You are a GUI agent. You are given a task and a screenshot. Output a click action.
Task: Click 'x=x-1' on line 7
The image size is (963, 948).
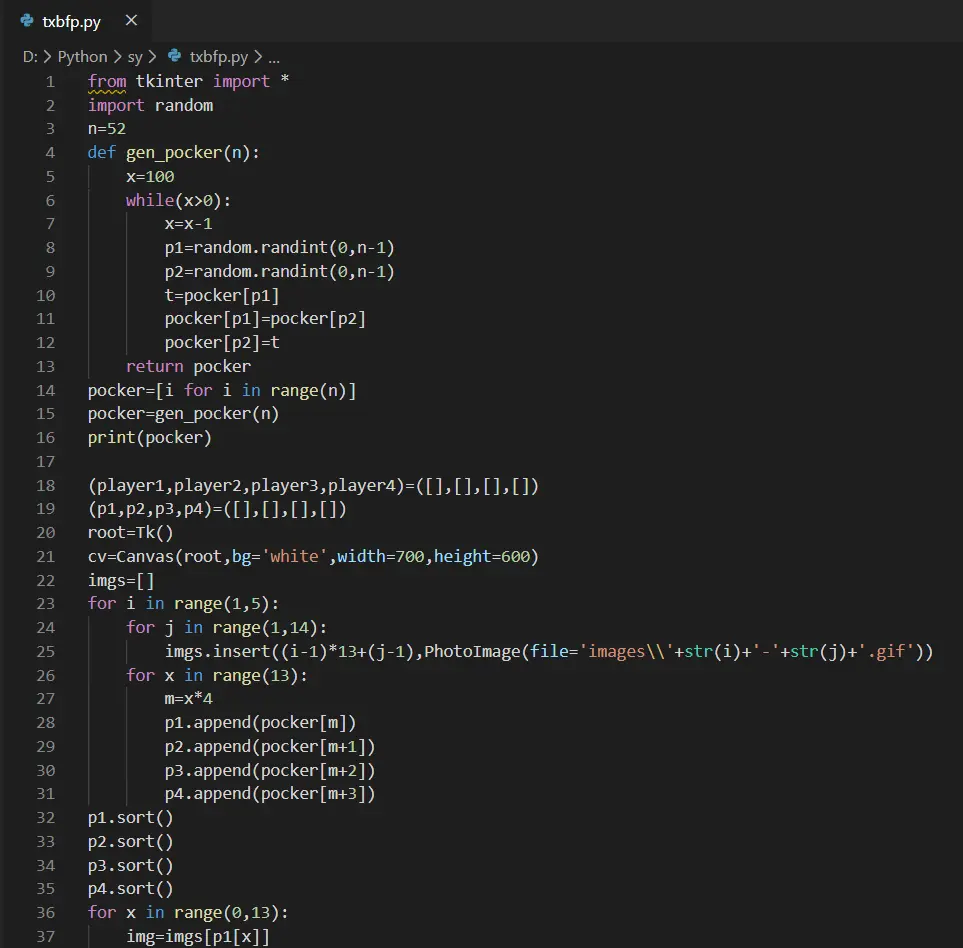coord(189,224)
